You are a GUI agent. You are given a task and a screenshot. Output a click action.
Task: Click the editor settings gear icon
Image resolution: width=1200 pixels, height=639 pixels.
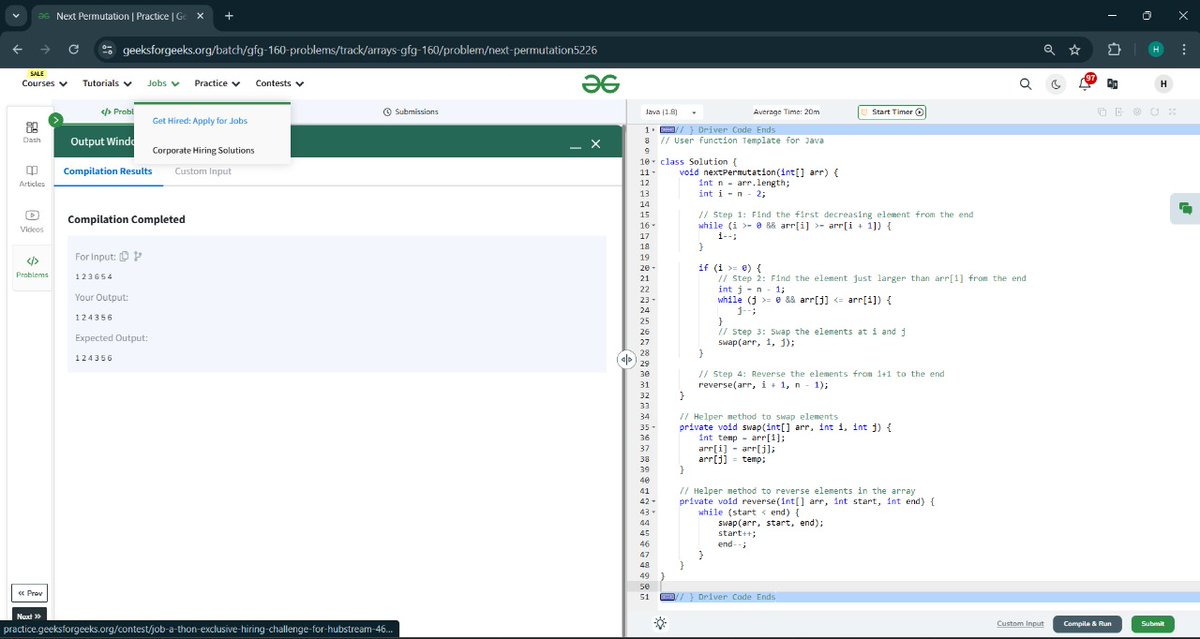click(1137, 112)
